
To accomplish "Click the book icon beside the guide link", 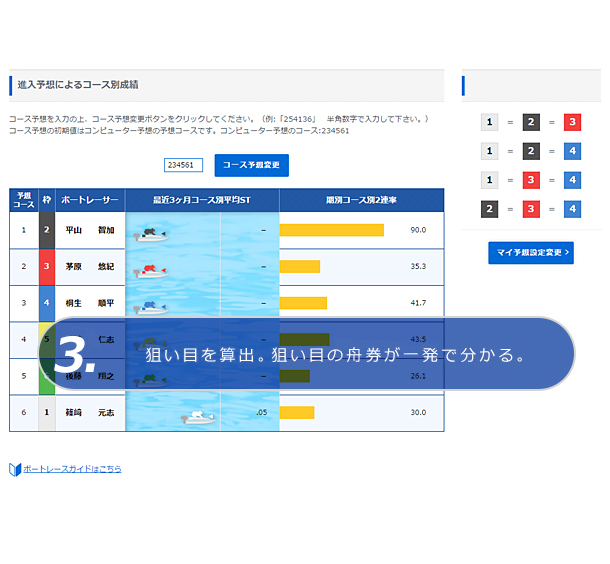I will pyautogui.click(x=14, y=469).
